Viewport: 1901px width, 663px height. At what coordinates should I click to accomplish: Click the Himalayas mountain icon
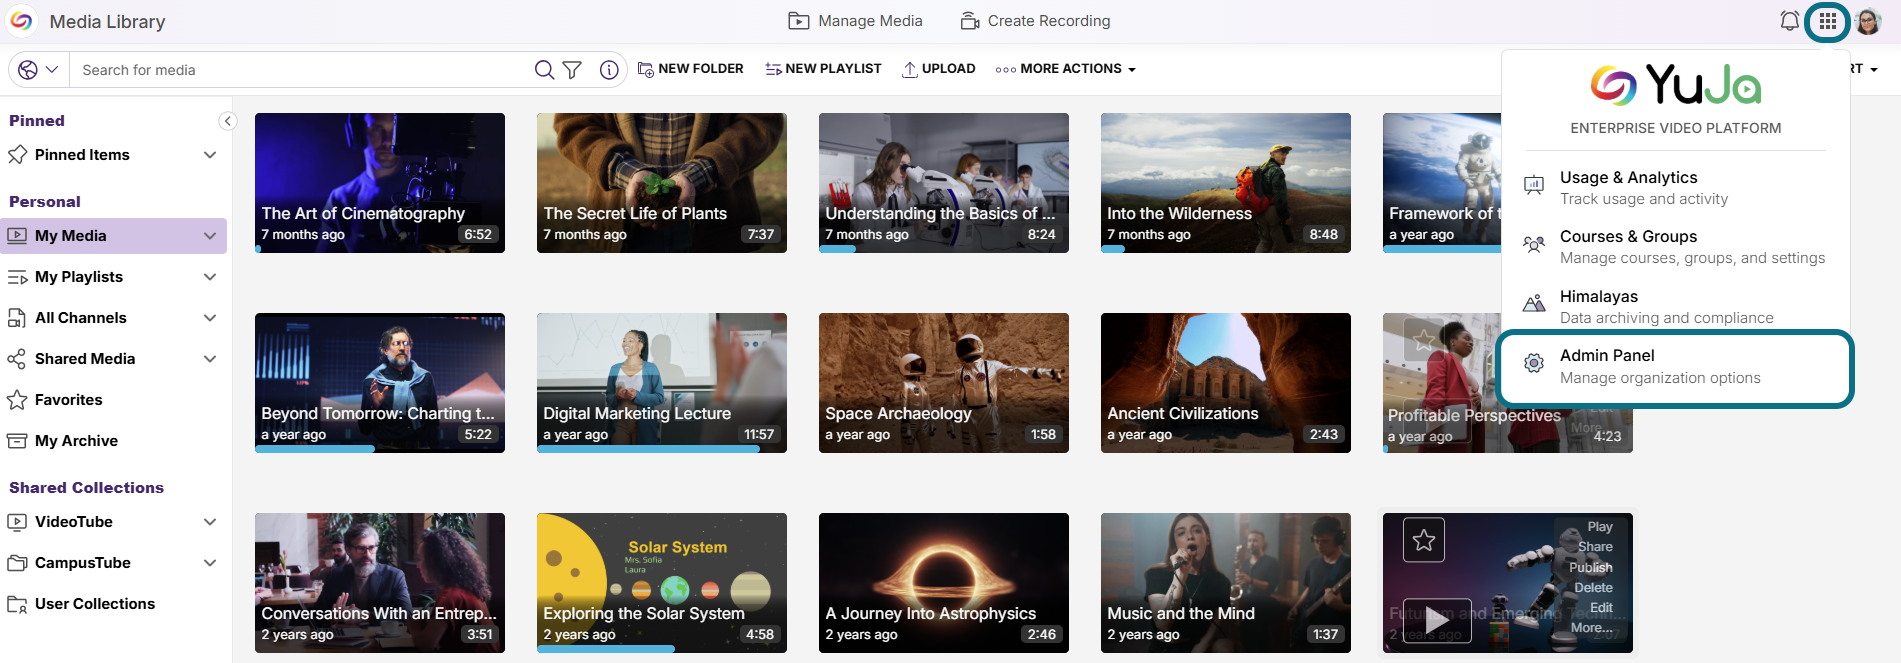(x=1534, y=304)
